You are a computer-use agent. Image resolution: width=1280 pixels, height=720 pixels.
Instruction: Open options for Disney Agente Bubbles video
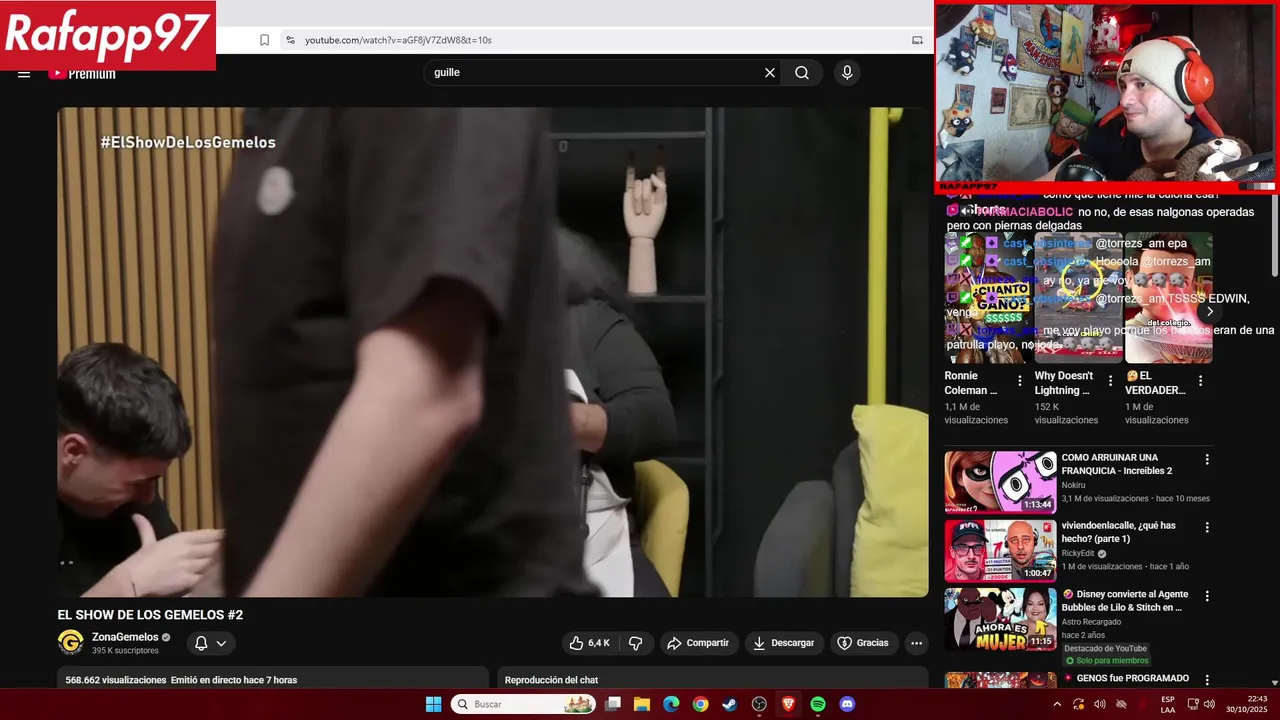(1207, 596)
